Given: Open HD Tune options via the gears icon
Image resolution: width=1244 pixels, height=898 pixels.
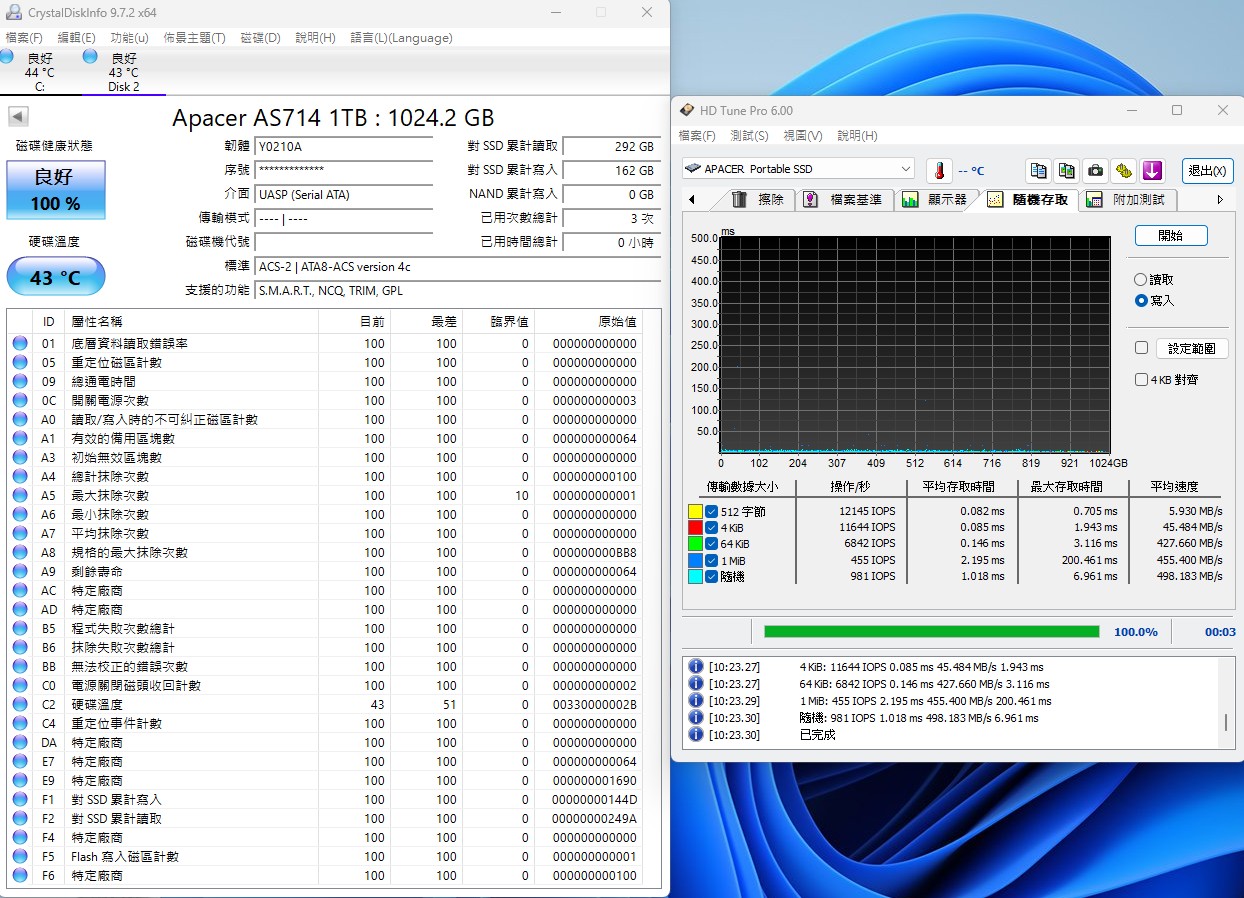Looking at the screenshot, I should click(x=1123, y=171).
